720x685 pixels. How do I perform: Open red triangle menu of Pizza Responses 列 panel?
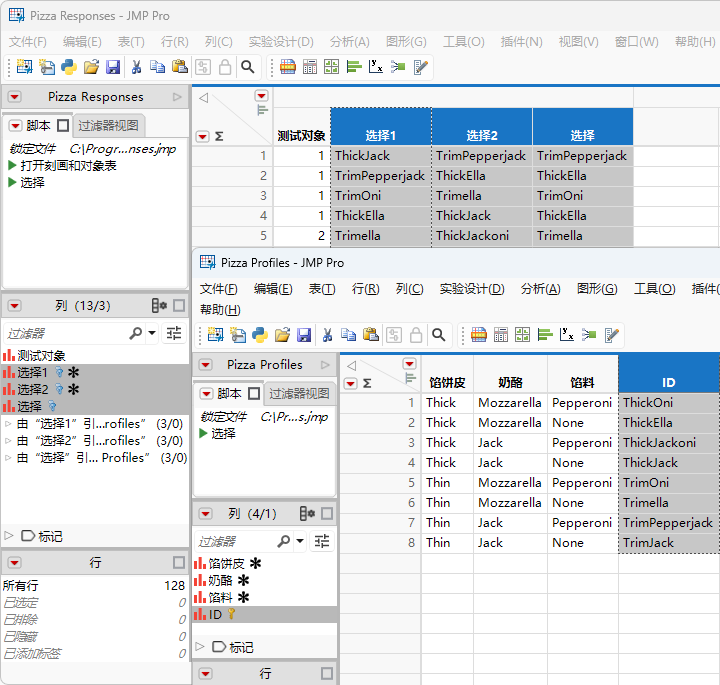15,306
